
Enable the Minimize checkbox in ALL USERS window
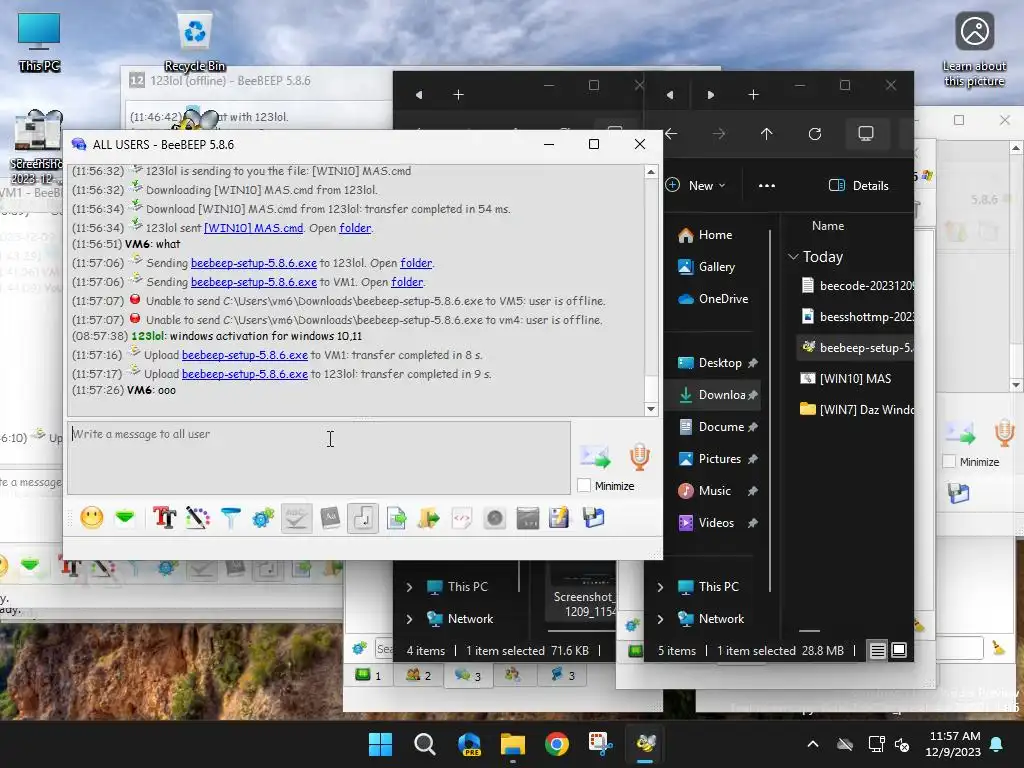(x=584, y=485)
